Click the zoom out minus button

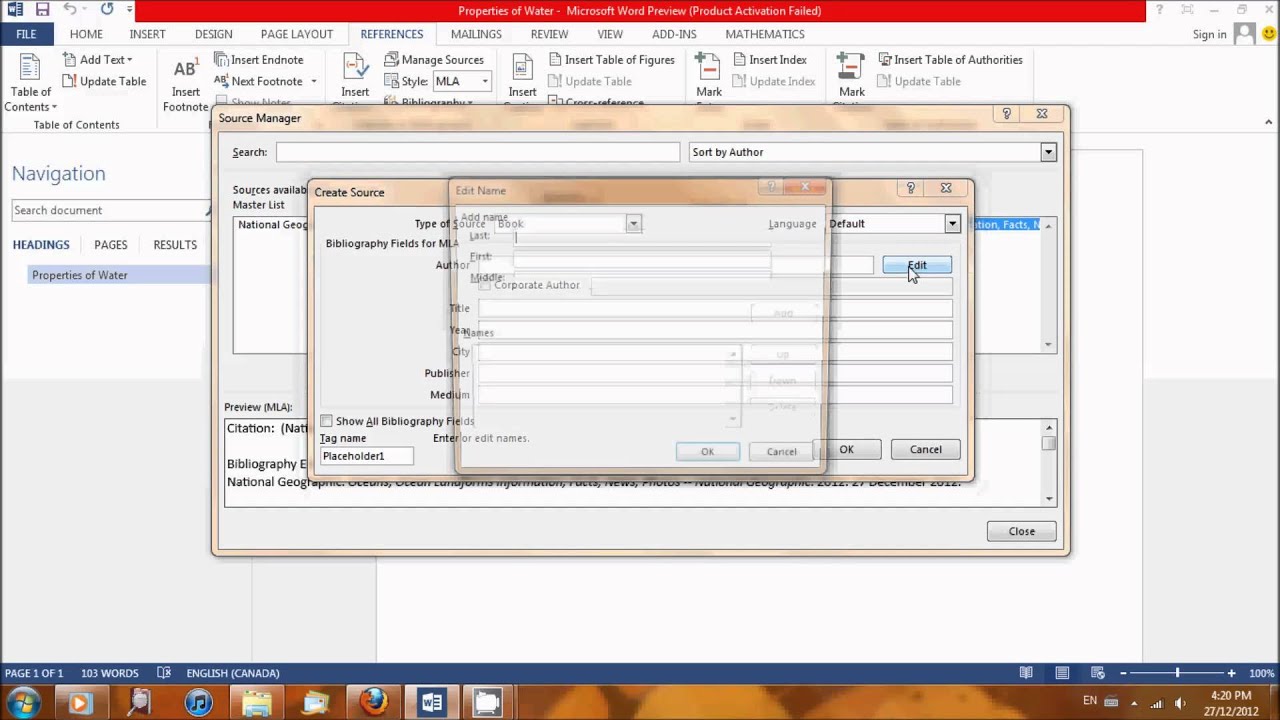(1123, 673)
